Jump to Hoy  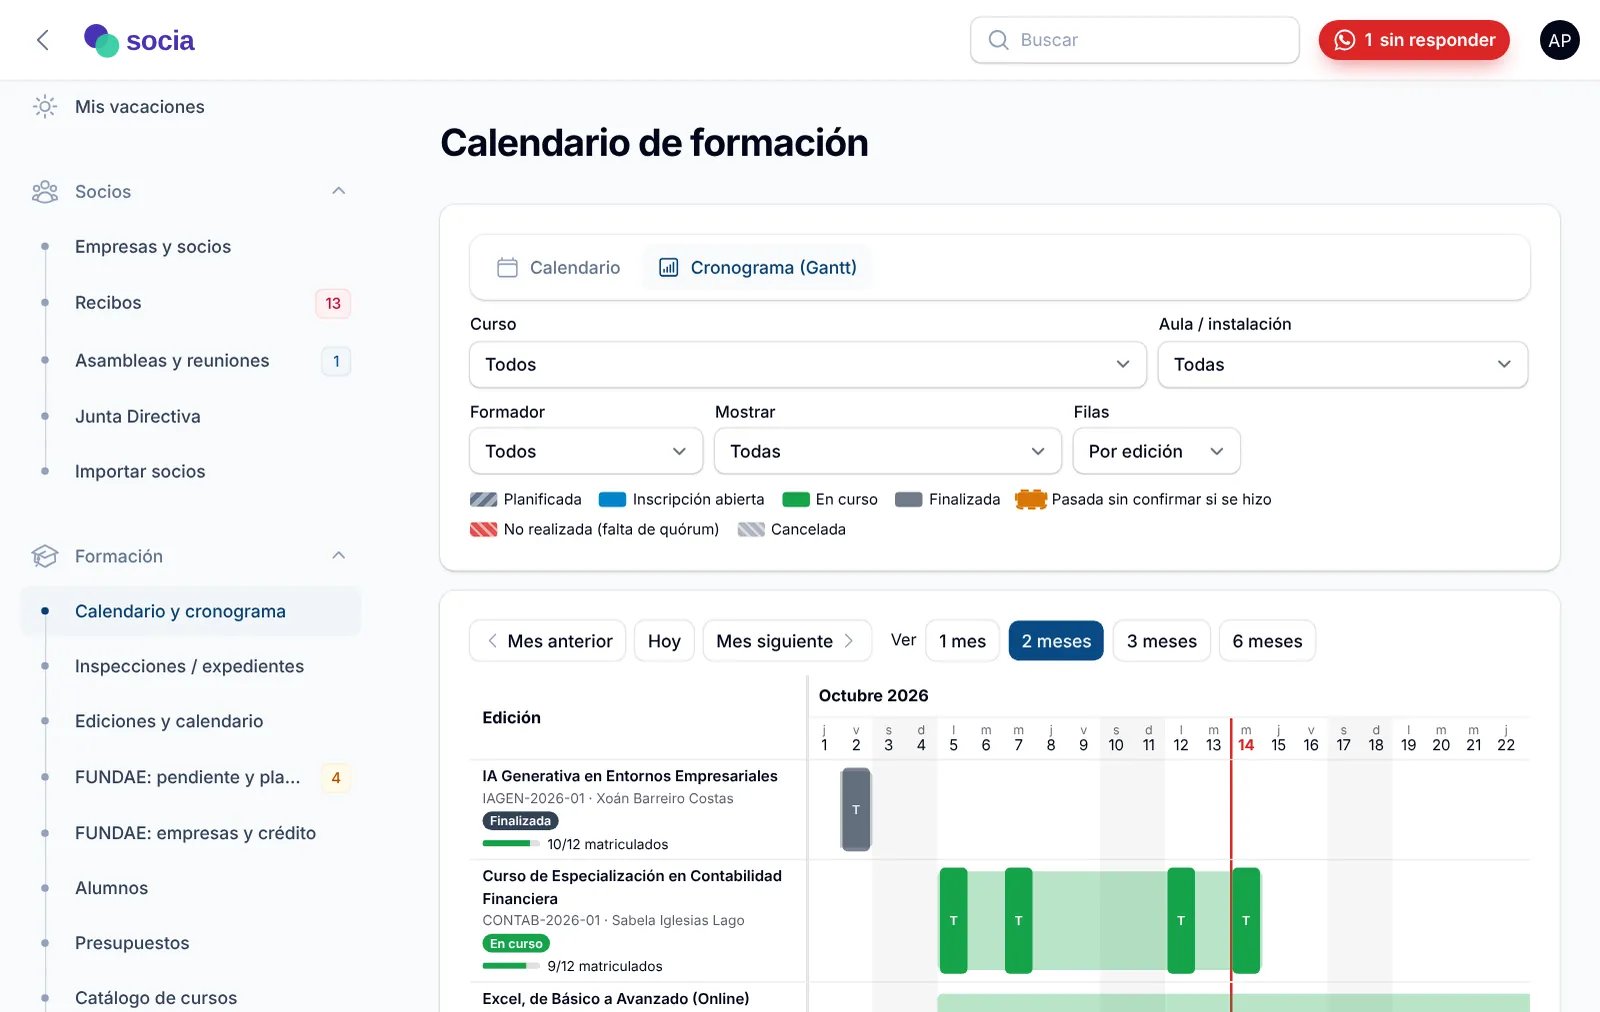pos(664,641)
